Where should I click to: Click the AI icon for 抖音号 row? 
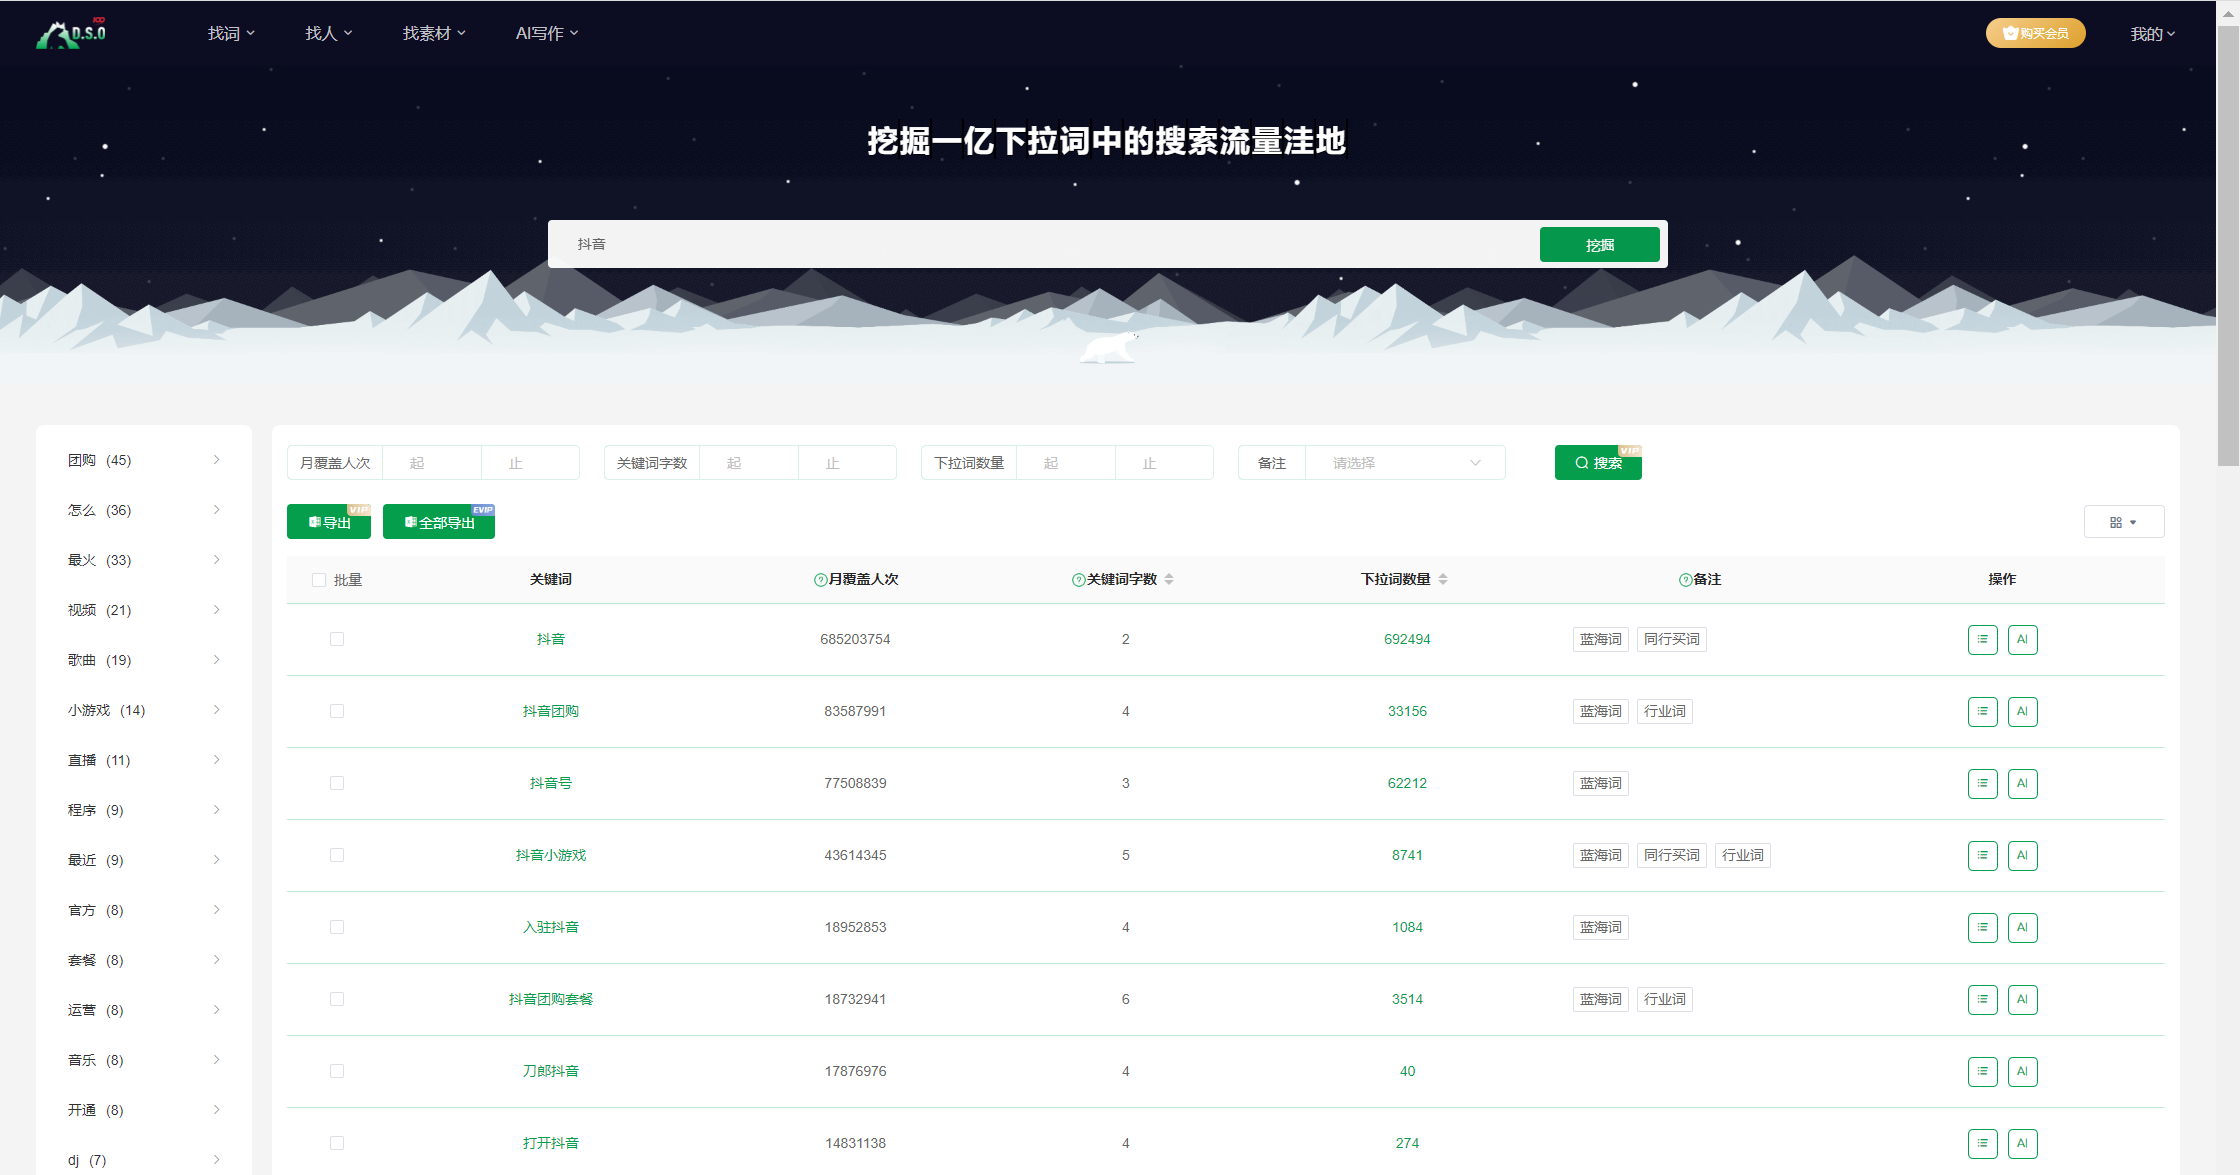(2022, 783)
